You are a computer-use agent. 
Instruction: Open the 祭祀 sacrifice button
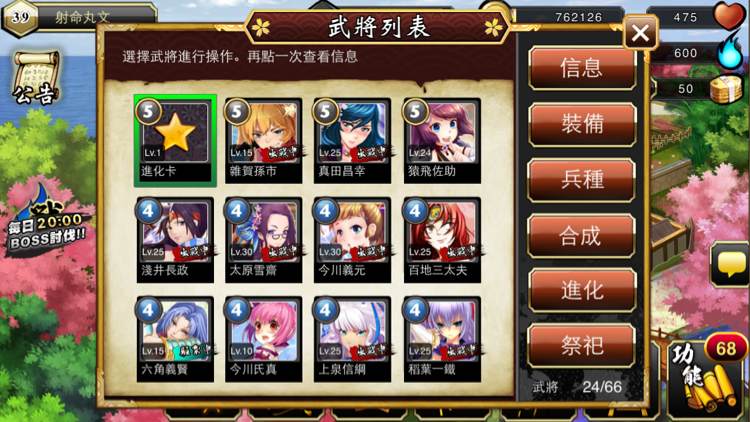point(582,345)
